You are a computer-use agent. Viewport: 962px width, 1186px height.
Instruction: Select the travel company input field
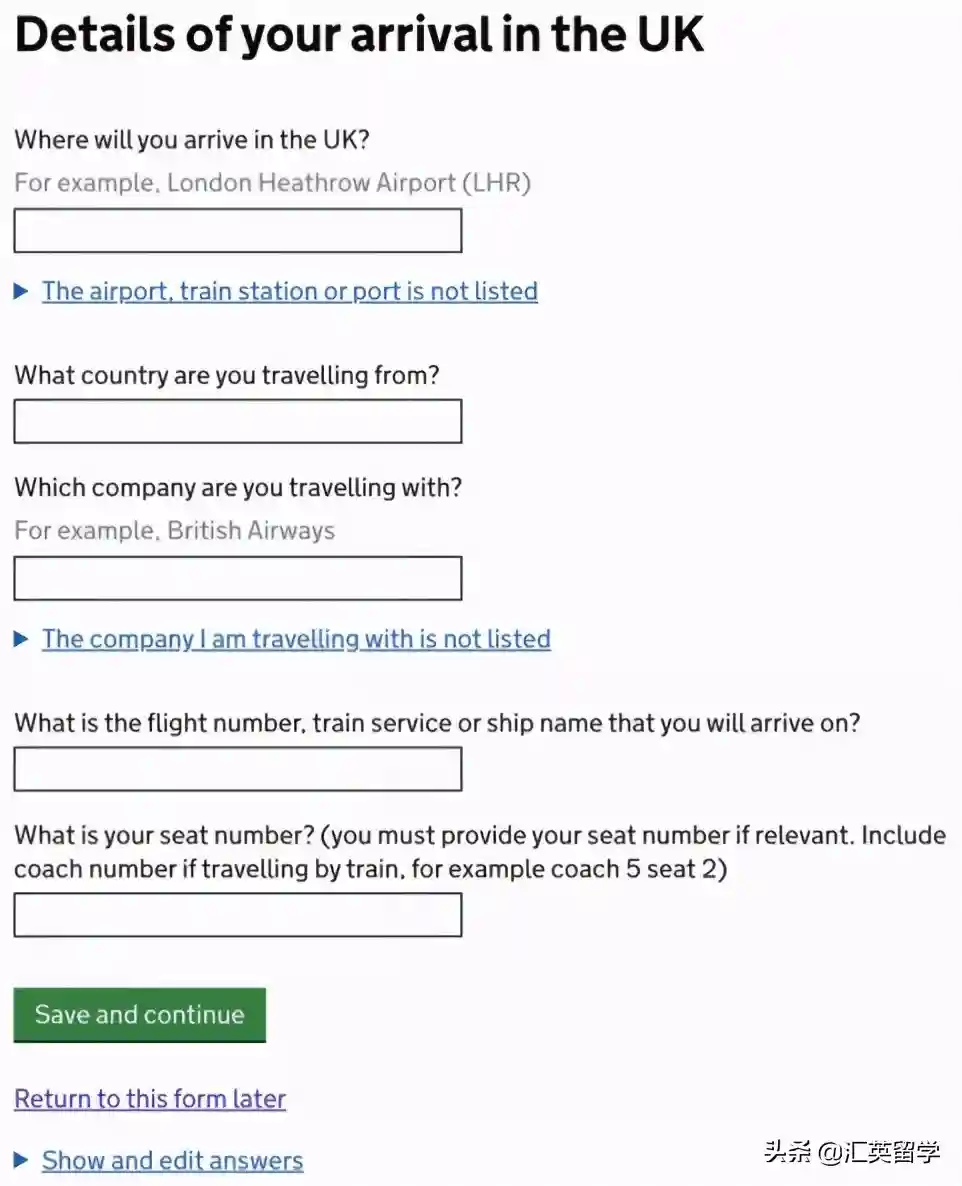(x=238, y=579)
